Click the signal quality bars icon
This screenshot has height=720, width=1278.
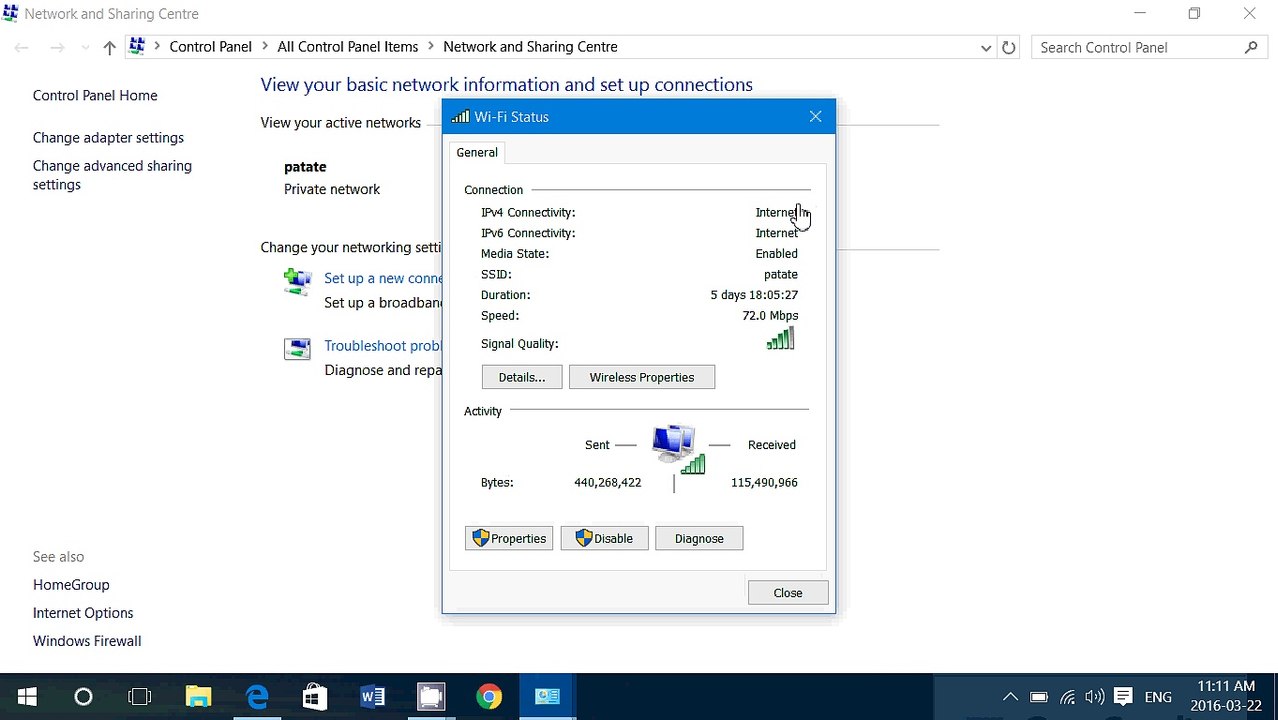tap(780, 339)
